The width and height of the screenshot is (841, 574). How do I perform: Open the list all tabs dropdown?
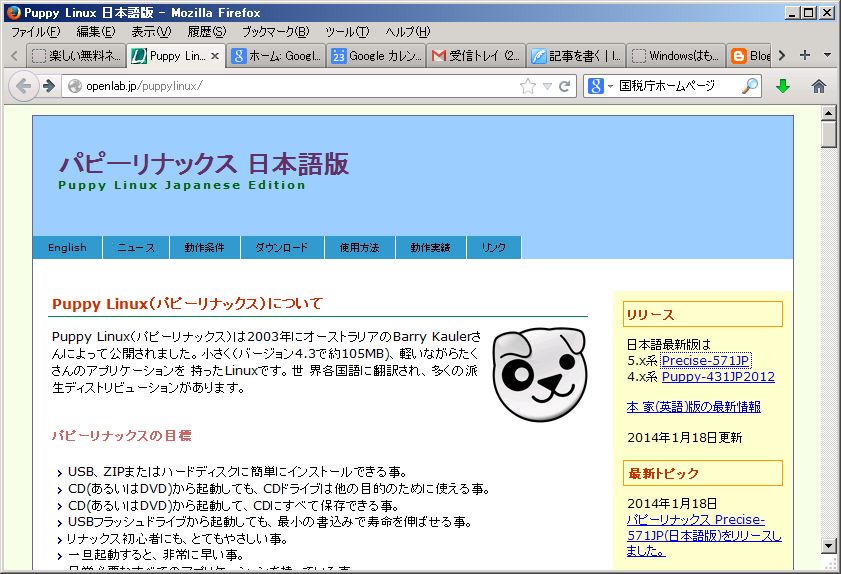click(827, 55)
